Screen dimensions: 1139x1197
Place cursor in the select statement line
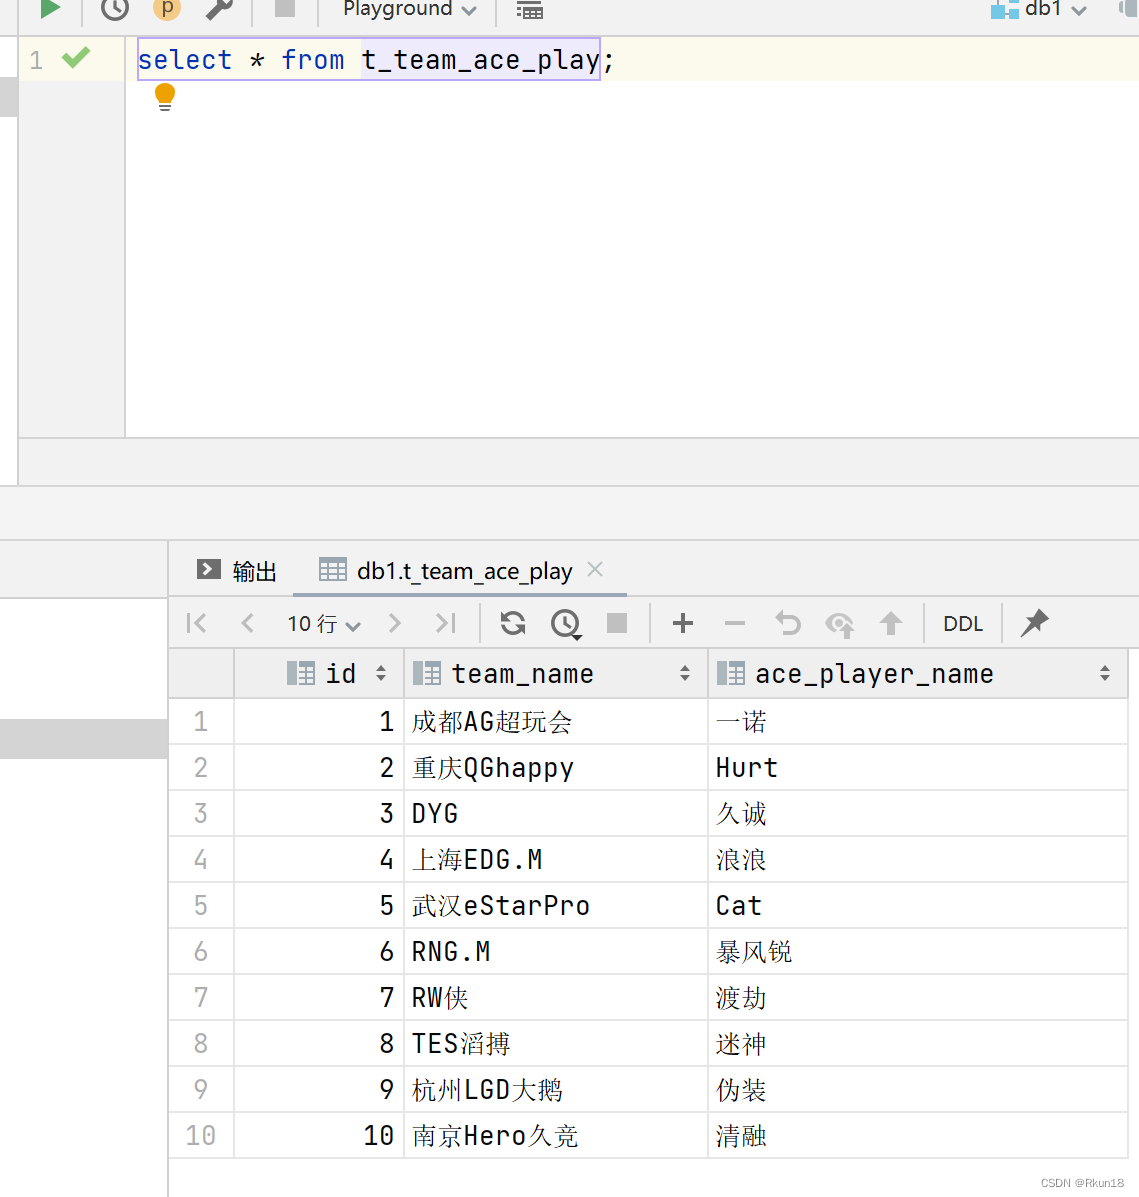pyautogui.click(x=376, y=60)
